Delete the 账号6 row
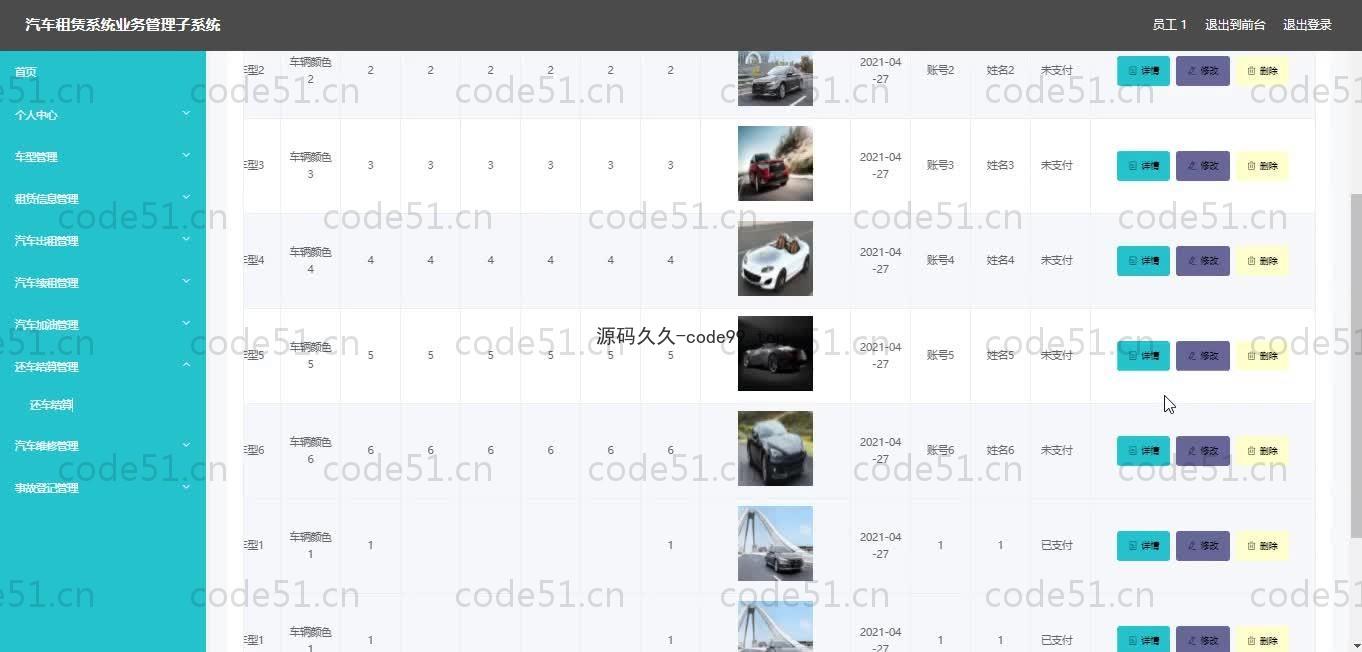The height and width of the screenshot is (652, 1362). pos(1262,451)
